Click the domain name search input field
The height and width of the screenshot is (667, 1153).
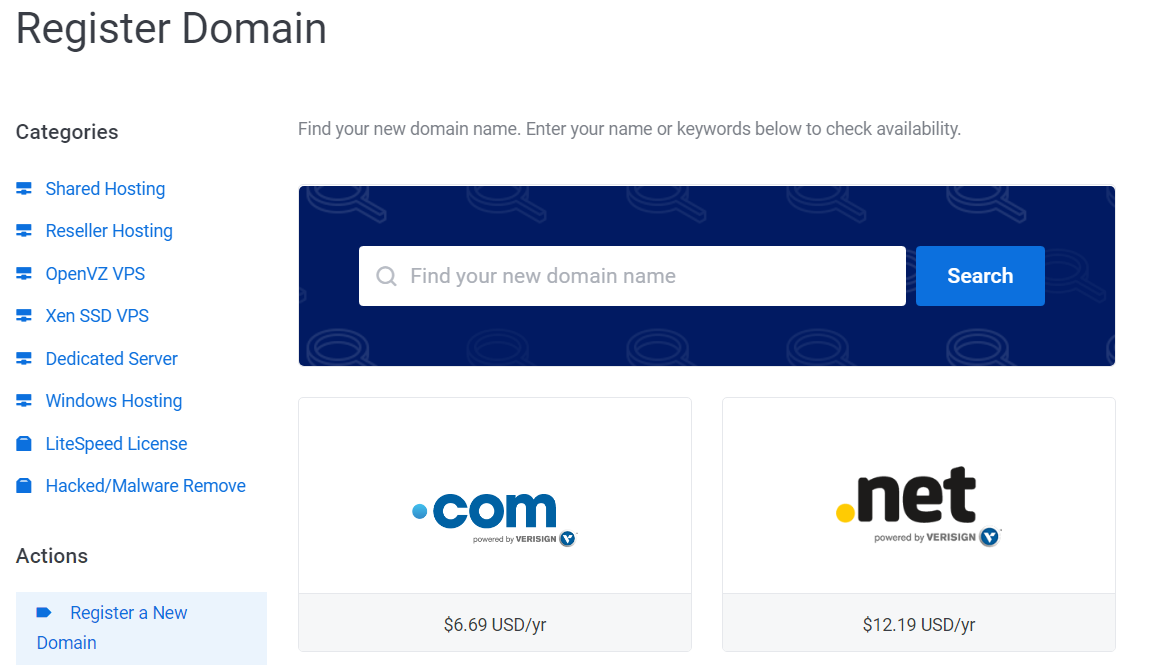tap(630, 275)
